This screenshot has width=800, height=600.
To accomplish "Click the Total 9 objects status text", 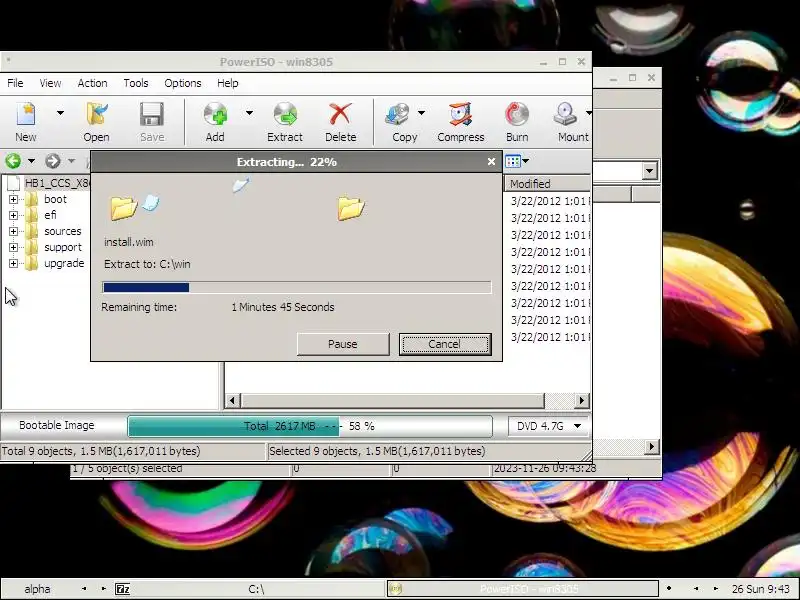I will pyautogui.click(x=101, y=451).
